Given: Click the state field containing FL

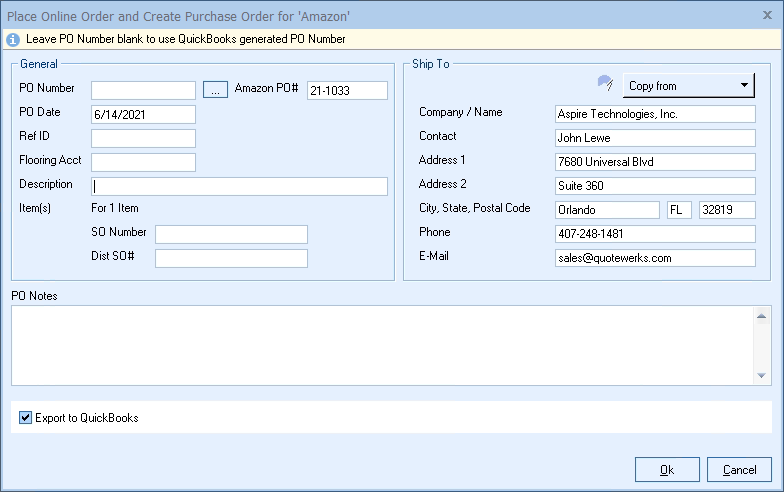Looking at the screenshot, I should (679, 210).
